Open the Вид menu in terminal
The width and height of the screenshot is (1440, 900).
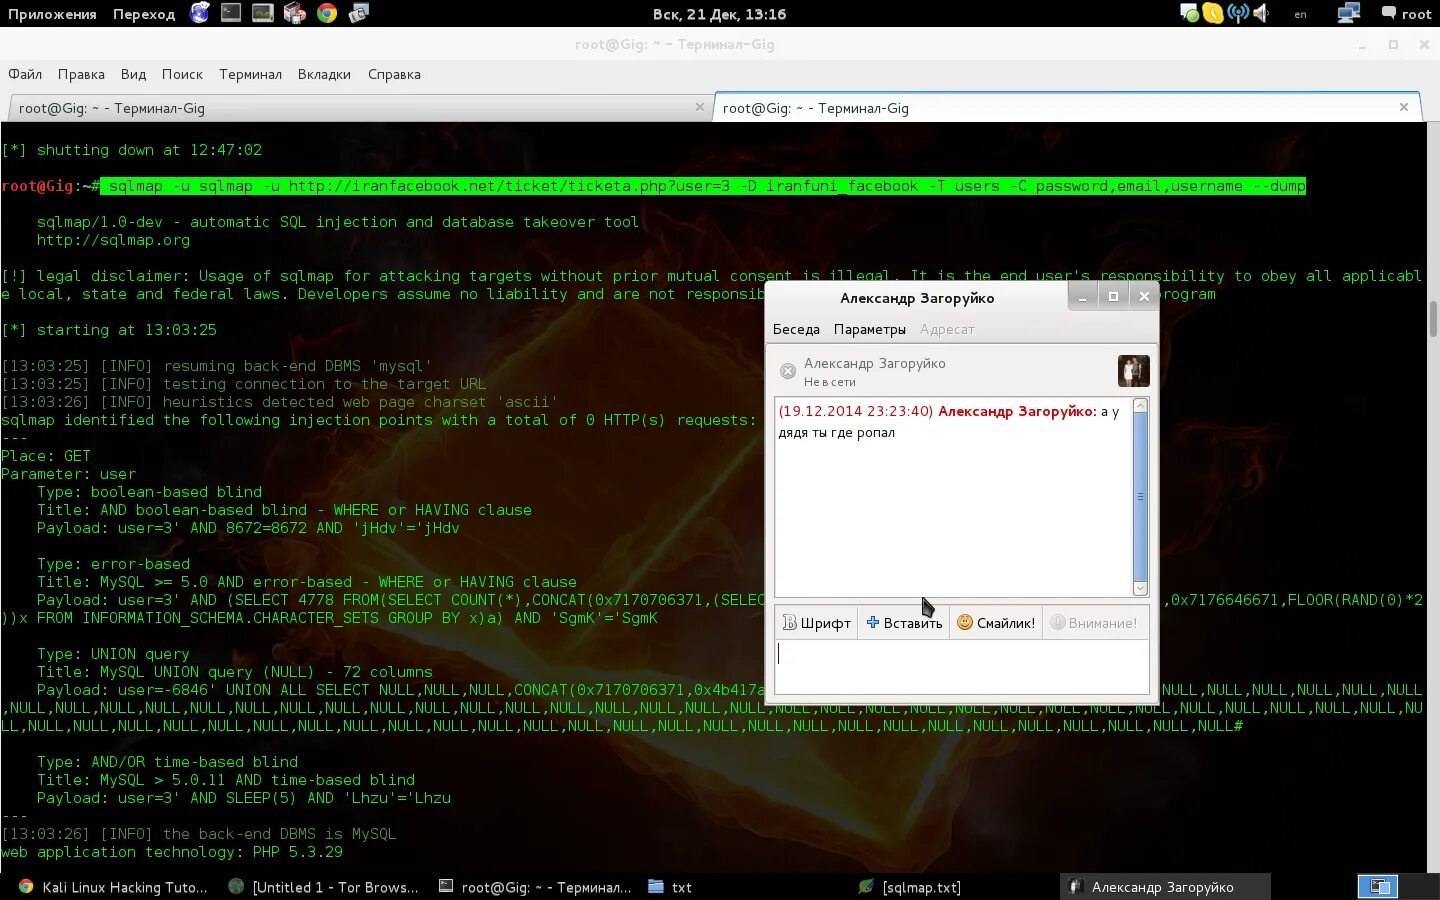tap(133, 74)
